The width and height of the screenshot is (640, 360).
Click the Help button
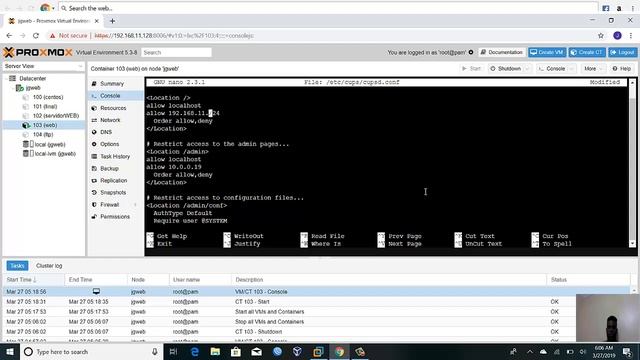622,69
